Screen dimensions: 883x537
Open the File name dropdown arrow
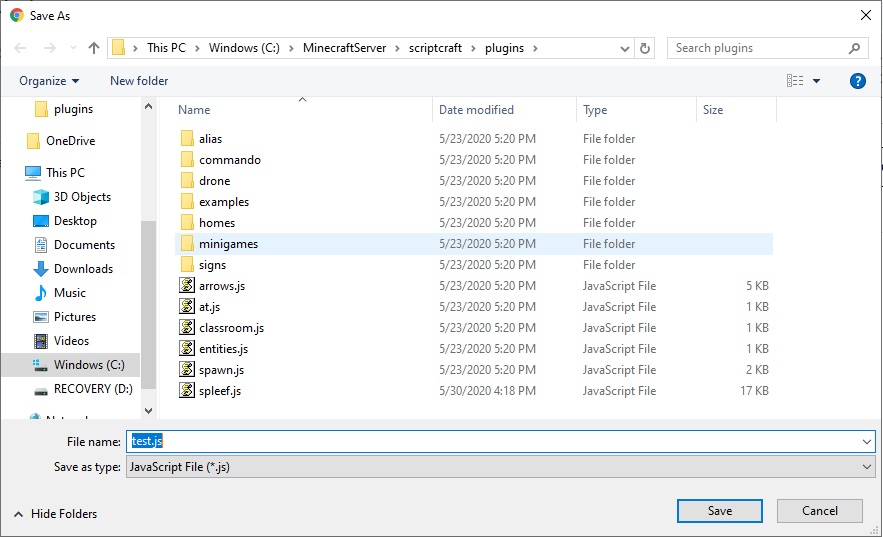click(x=867, y=441)
